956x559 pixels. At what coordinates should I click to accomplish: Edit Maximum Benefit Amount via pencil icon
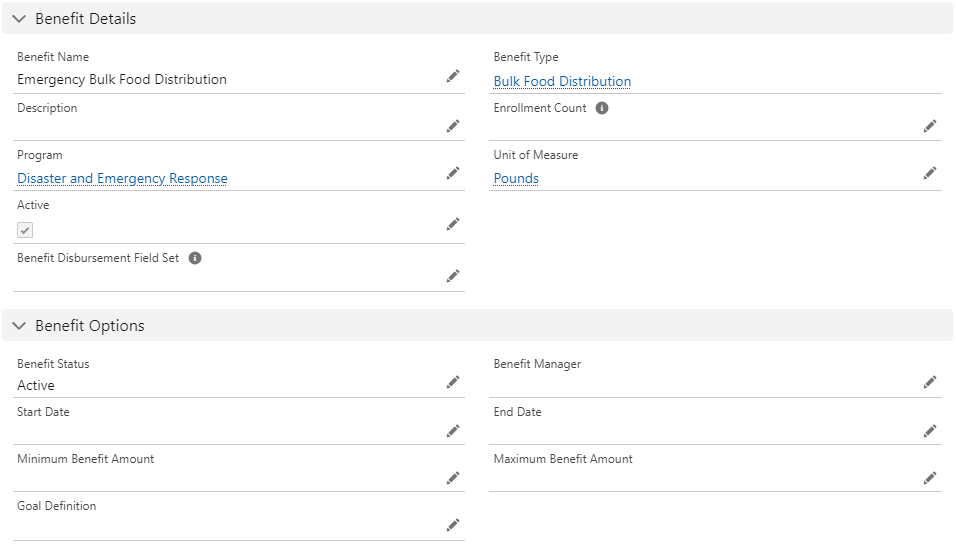click(x=929, y=478)
